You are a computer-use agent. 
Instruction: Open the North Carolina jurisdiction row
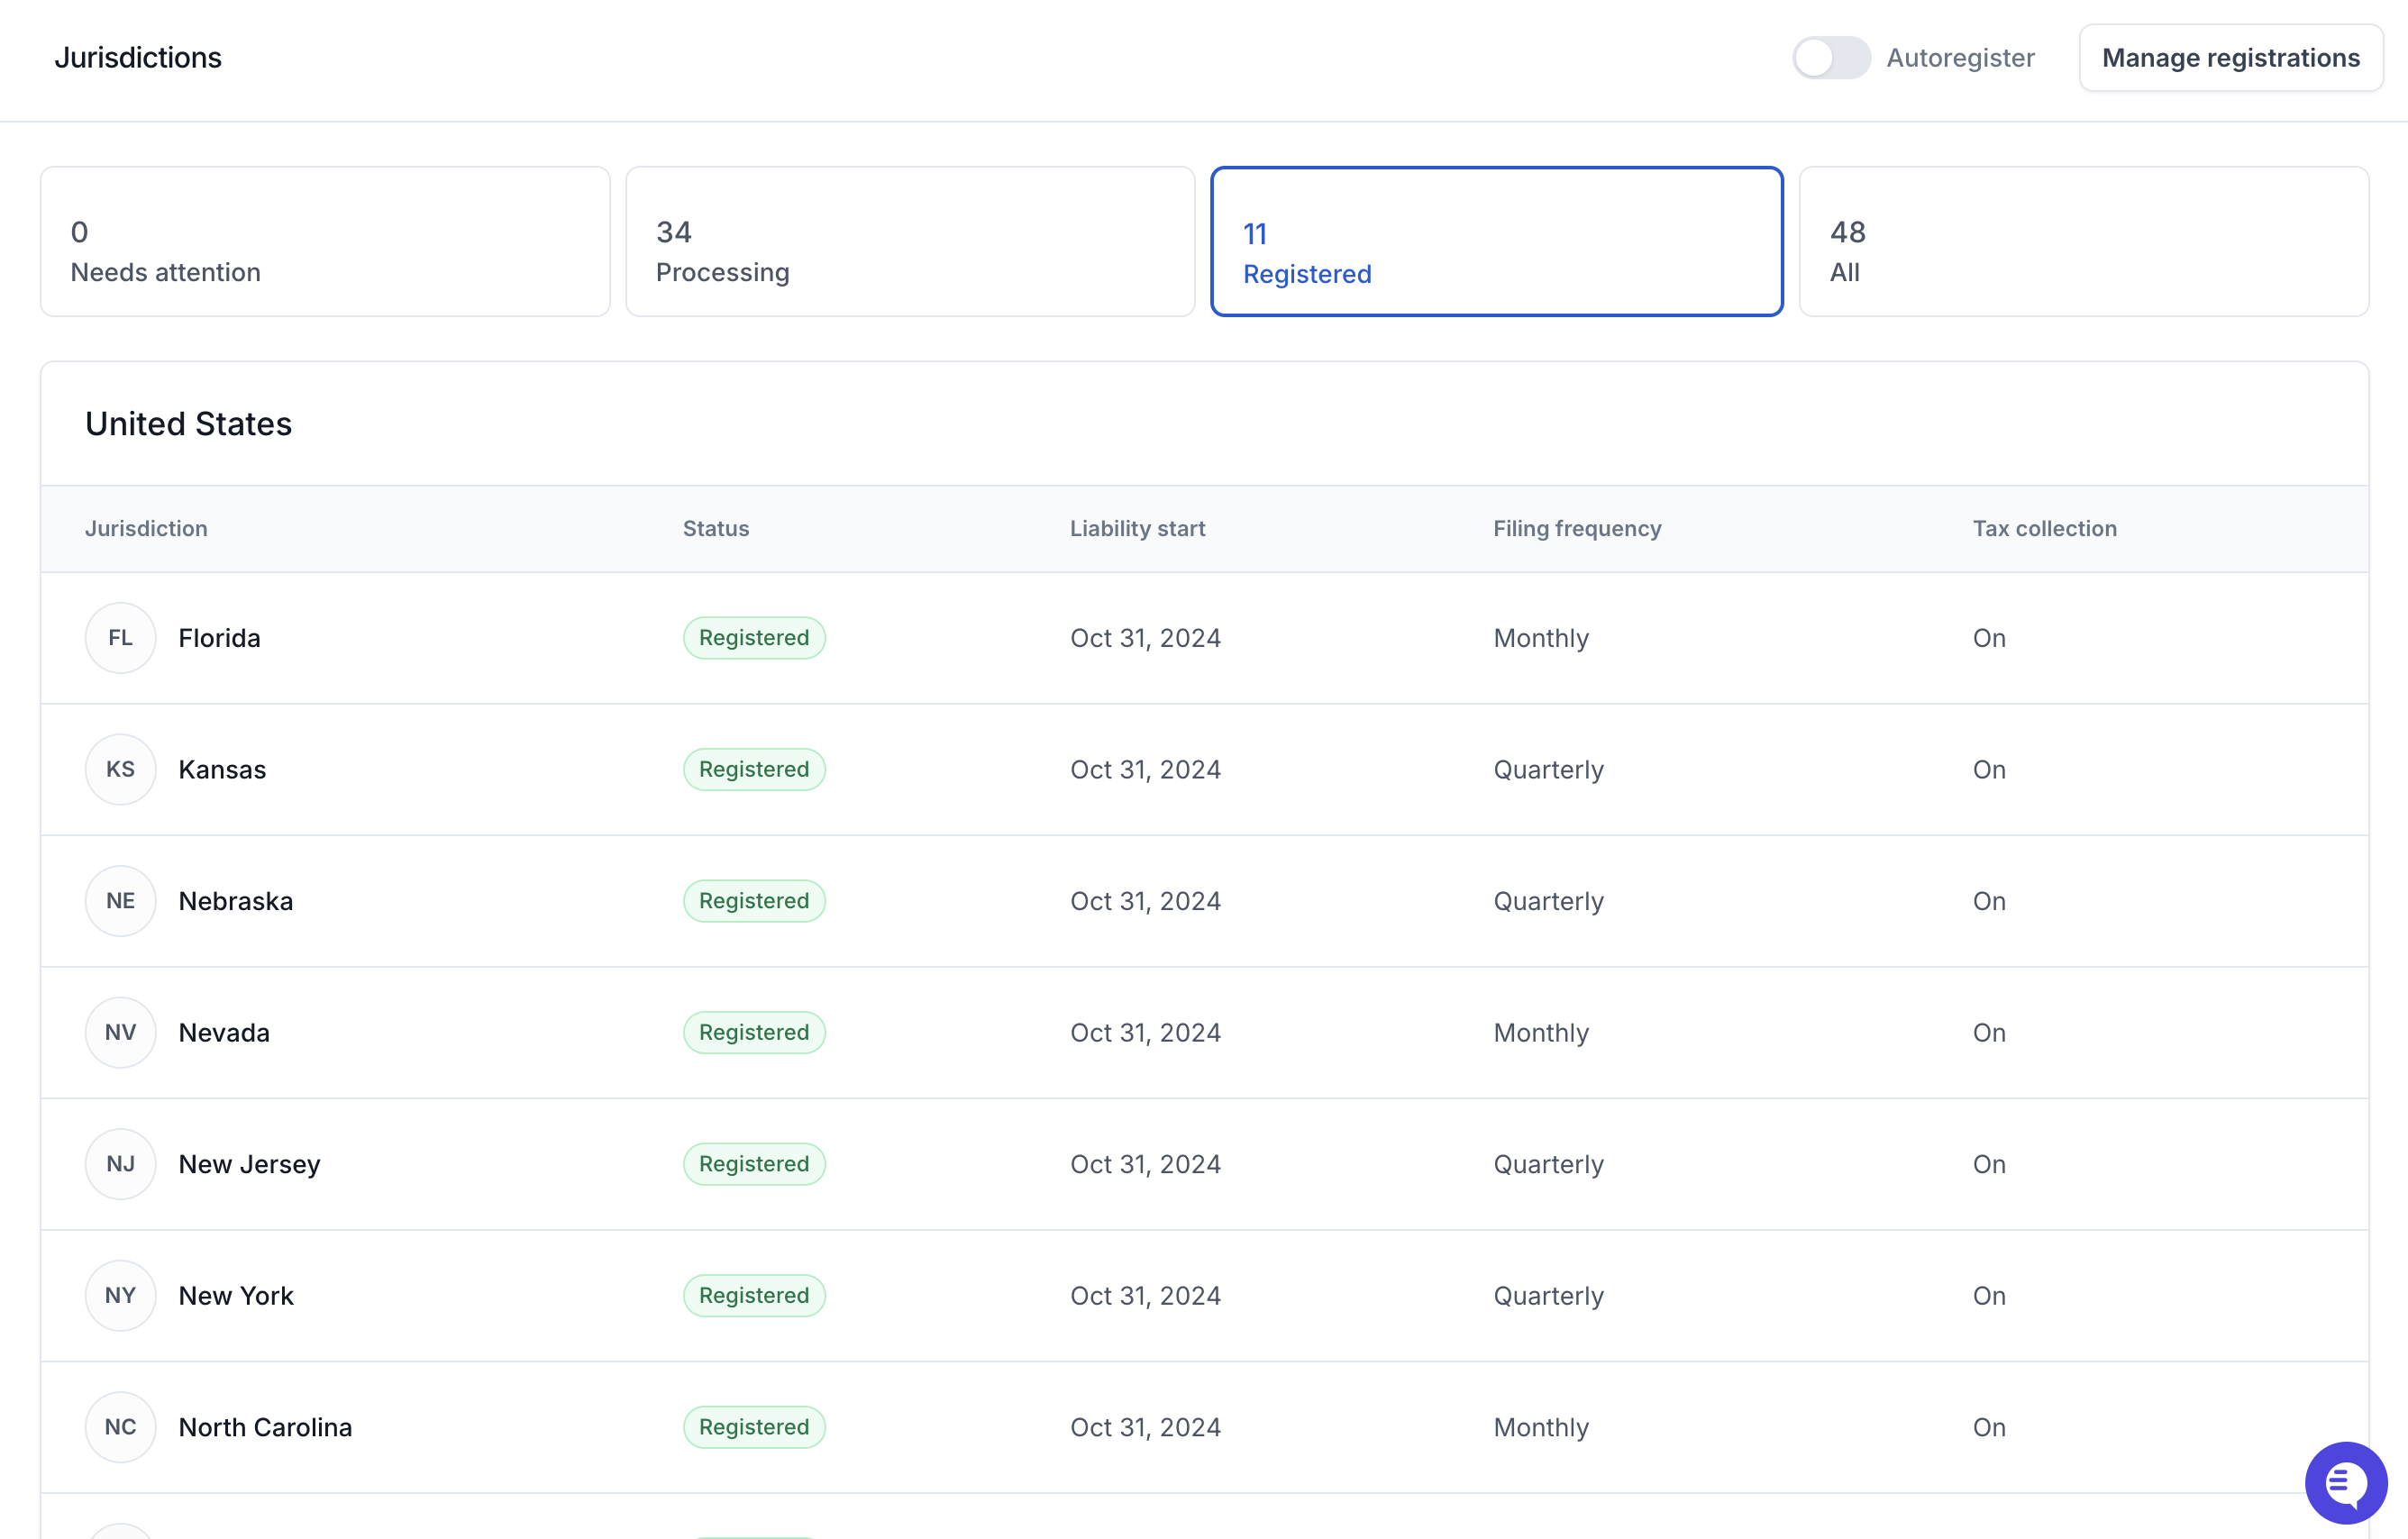pos(1204,1427)
